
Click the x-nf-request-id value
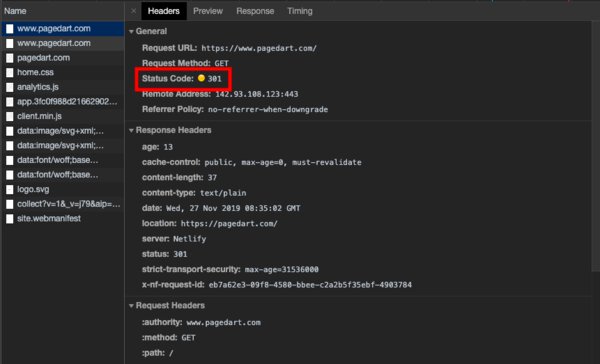pyautogui.click(x=310, y=285)
